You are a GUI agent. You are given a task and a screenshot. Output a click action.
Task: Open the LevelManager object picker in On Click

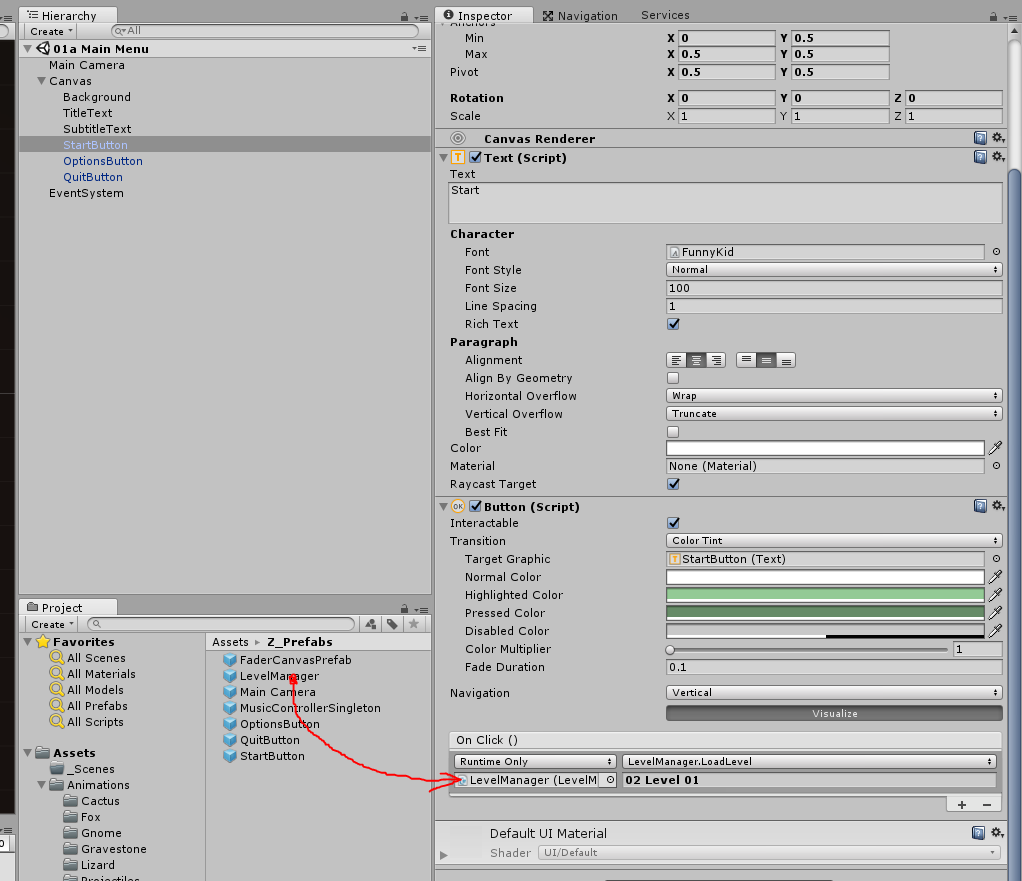(608, 779)
